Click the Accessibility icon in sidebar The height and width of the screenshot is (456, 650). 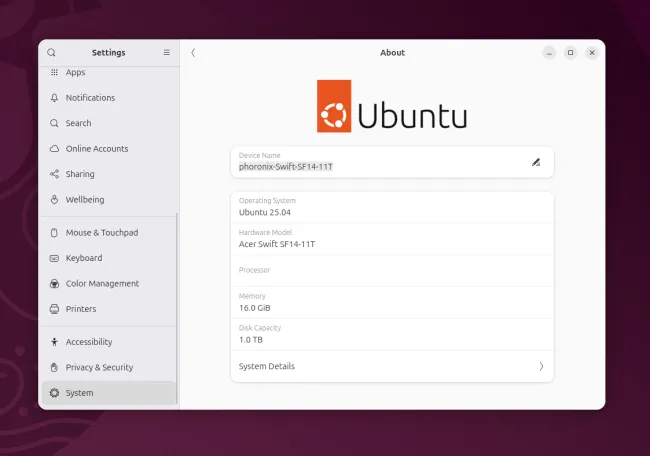click(x=54, y=342)
